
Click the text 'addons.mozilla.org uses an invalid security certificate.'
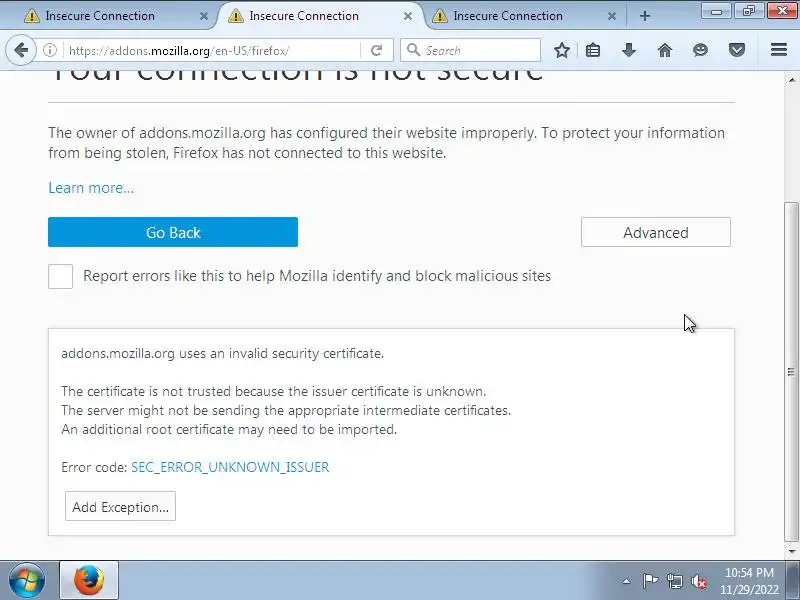pos(222,353)
